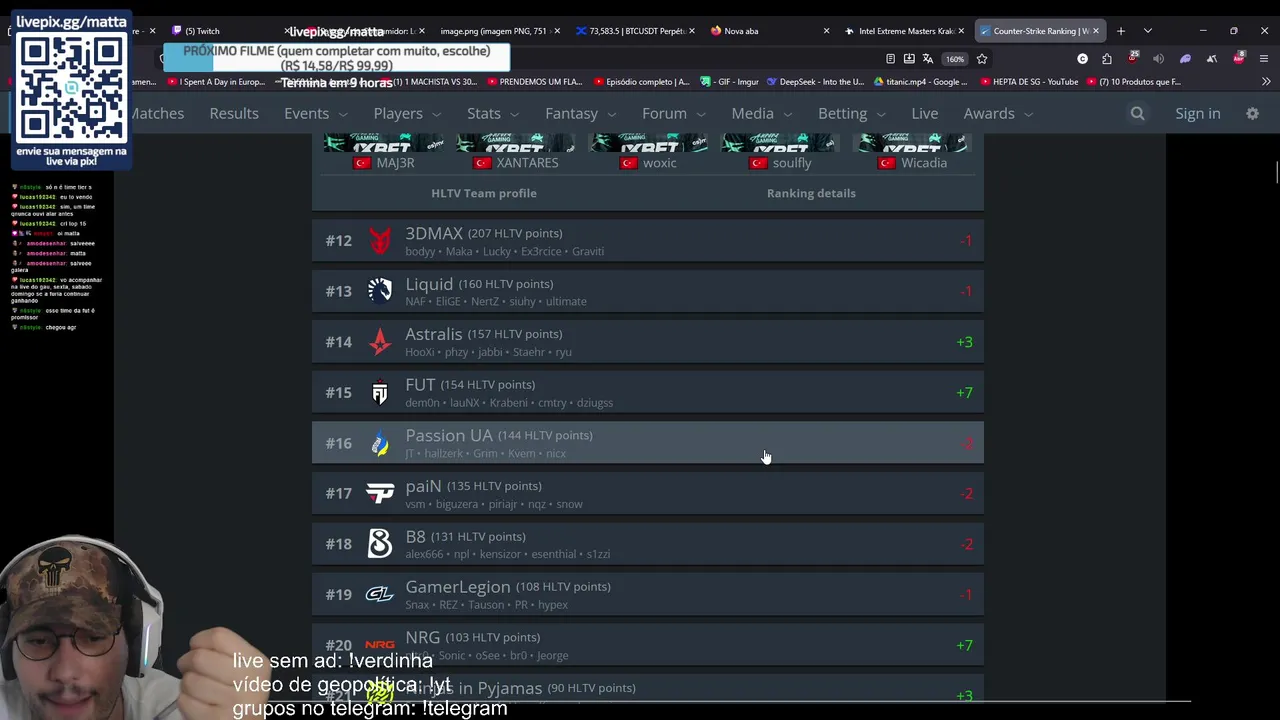The width and height of the screenshot is (1280, 720).
Task: Open the list all tabs dropdown
Action: (1148, 31)
